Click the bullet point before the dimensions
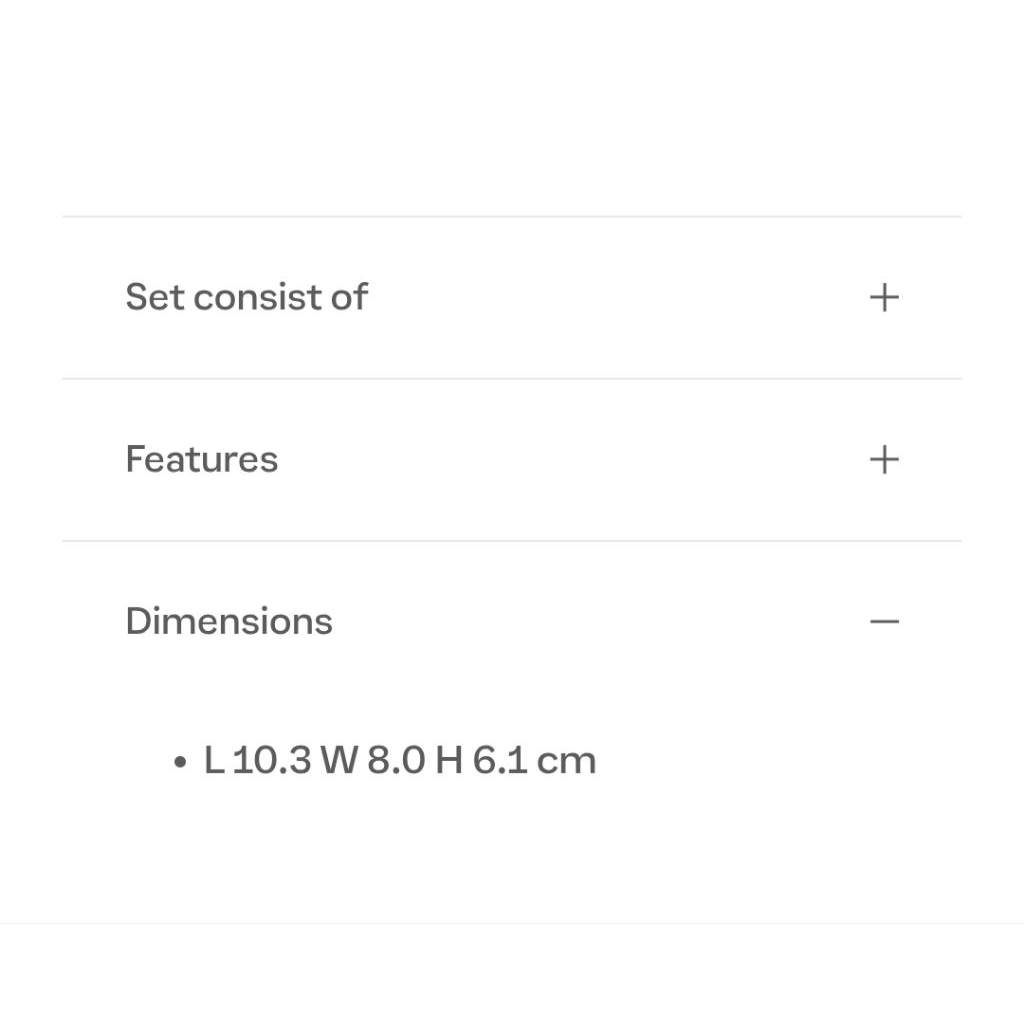 tap(180, 761)
